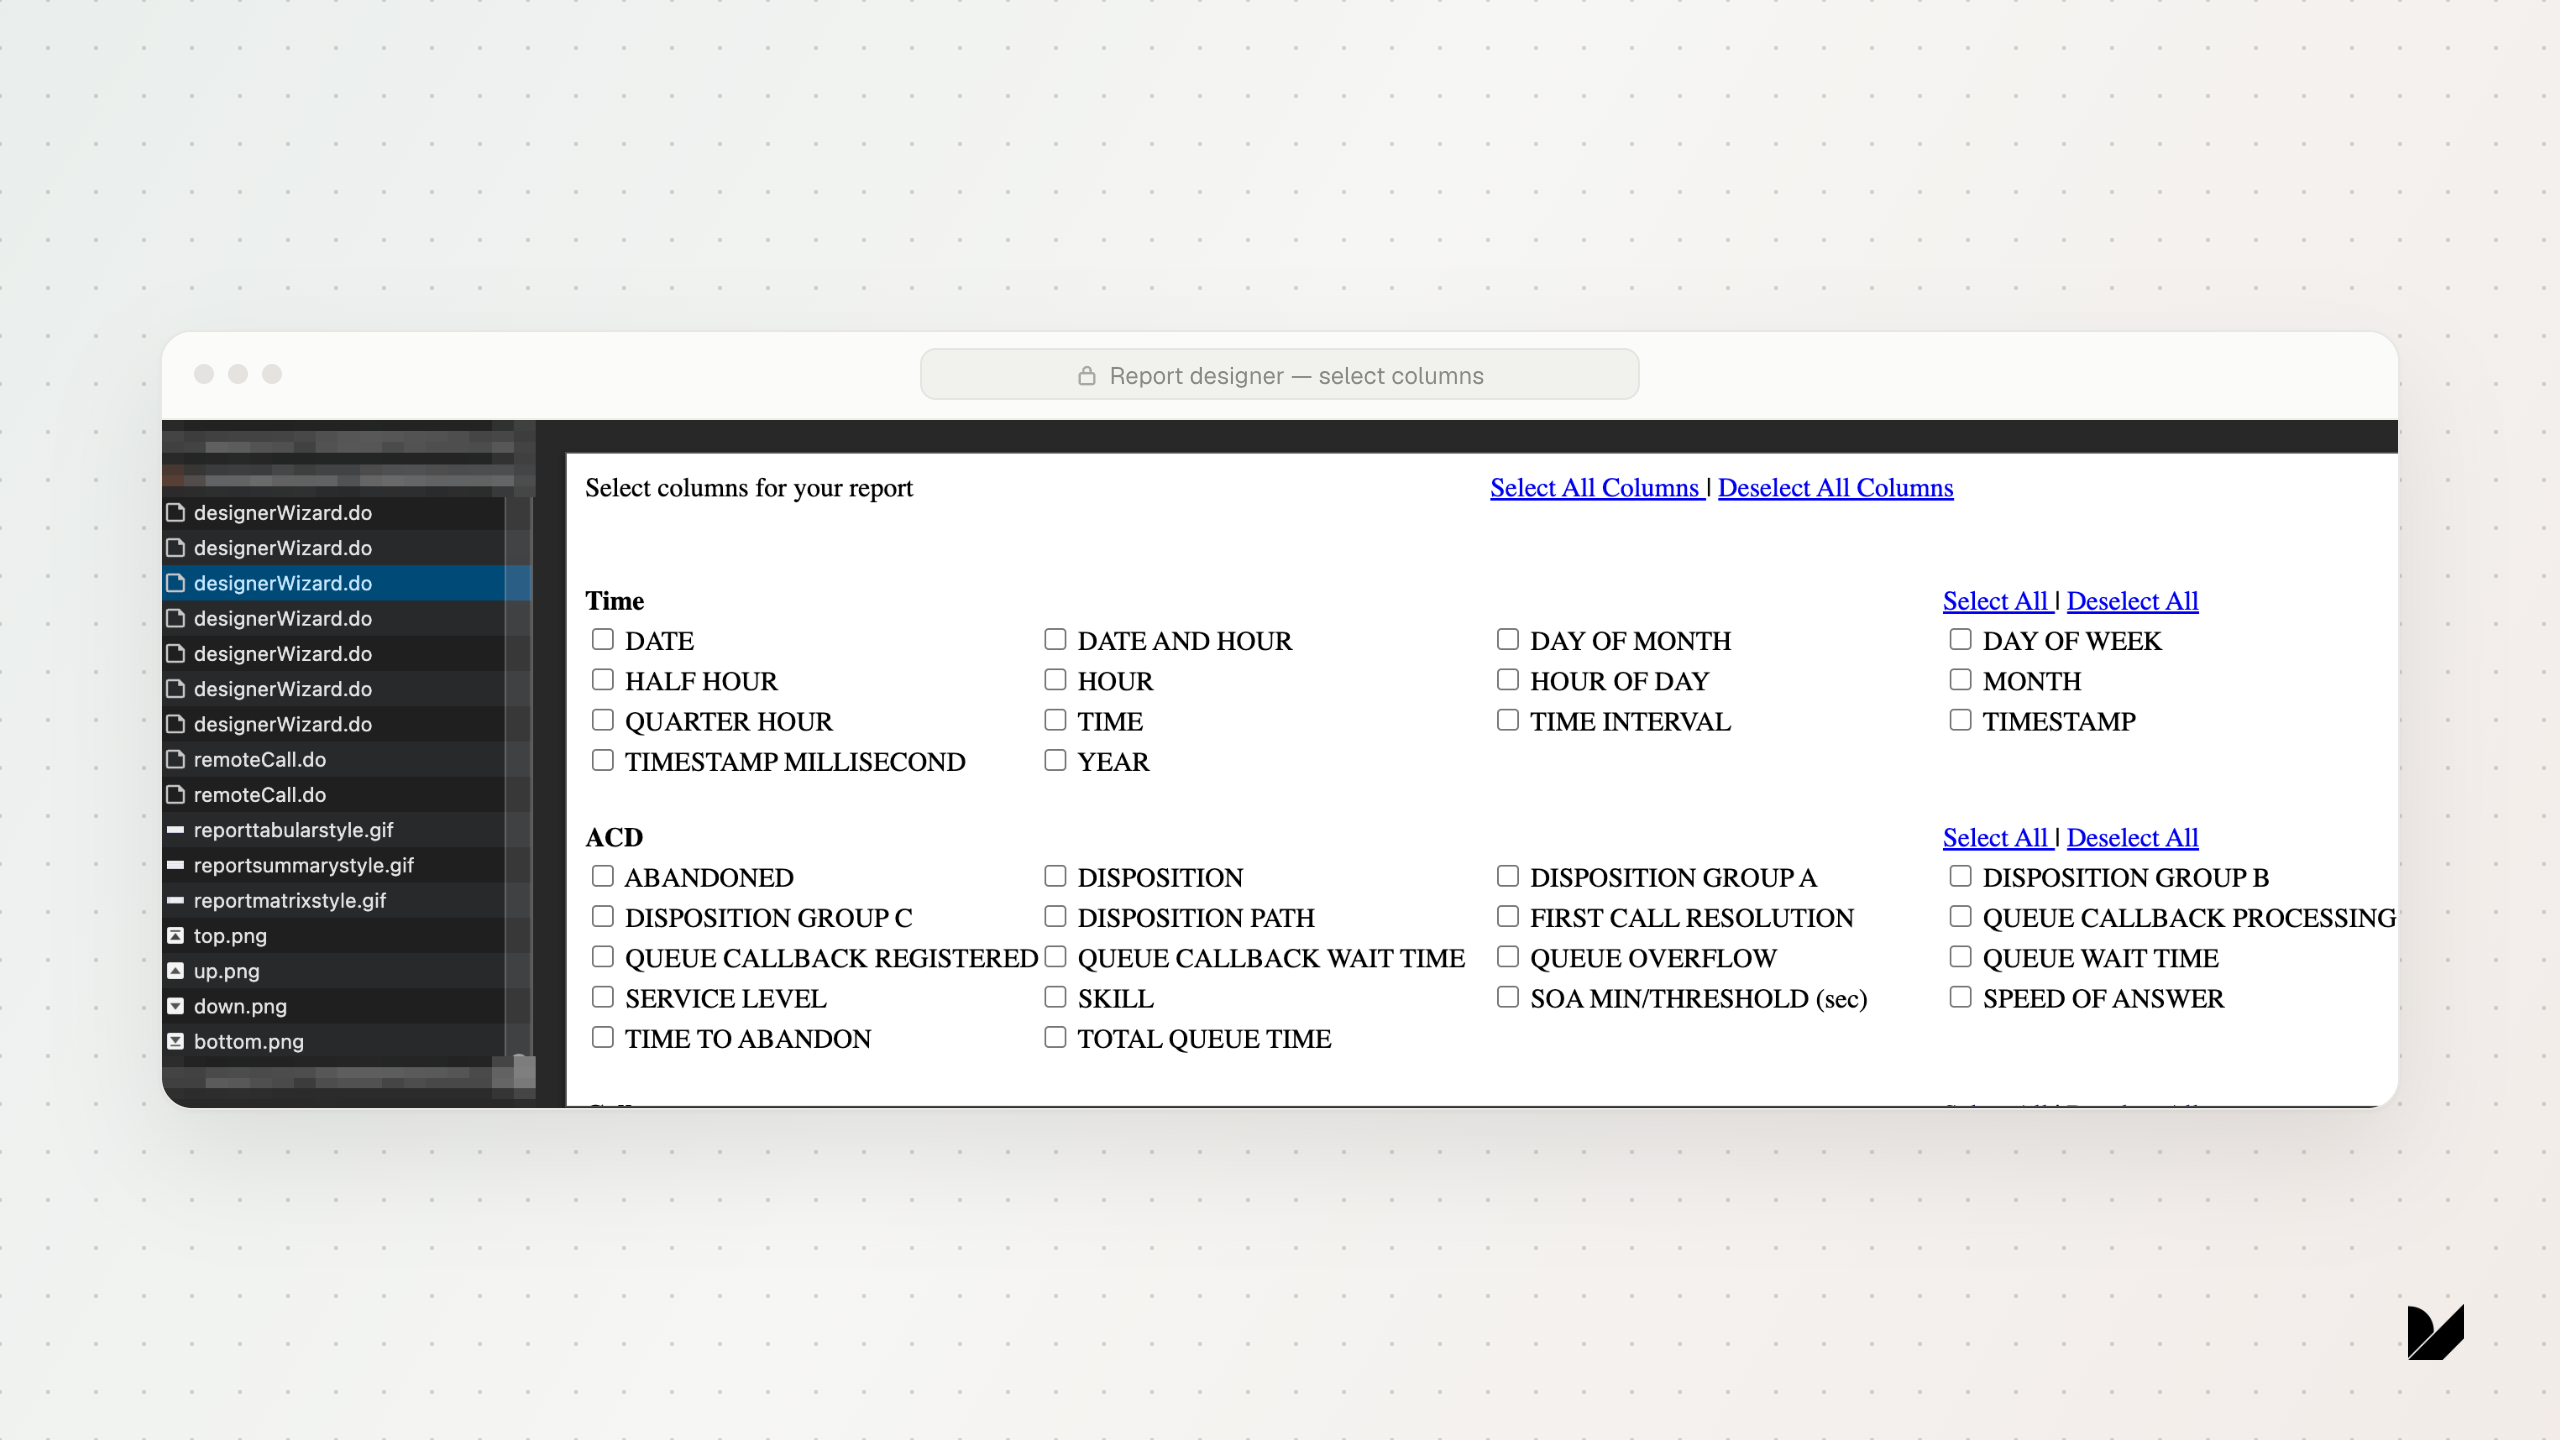Click the bottom.png image icon
The image size is (2560, 1440).
pos(176,1042)
